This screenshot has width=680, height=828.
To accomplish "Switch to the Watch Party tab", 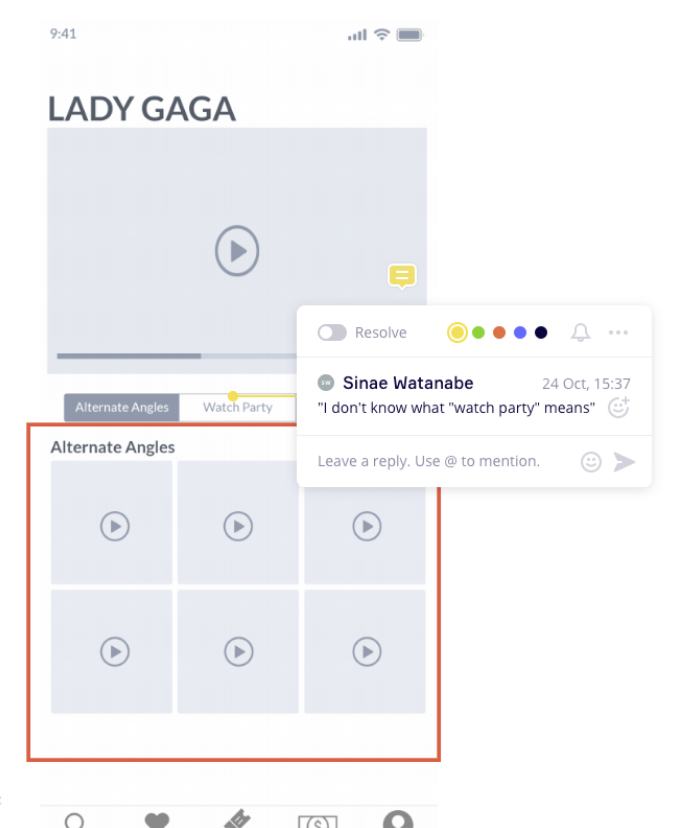I will (238, 407).
